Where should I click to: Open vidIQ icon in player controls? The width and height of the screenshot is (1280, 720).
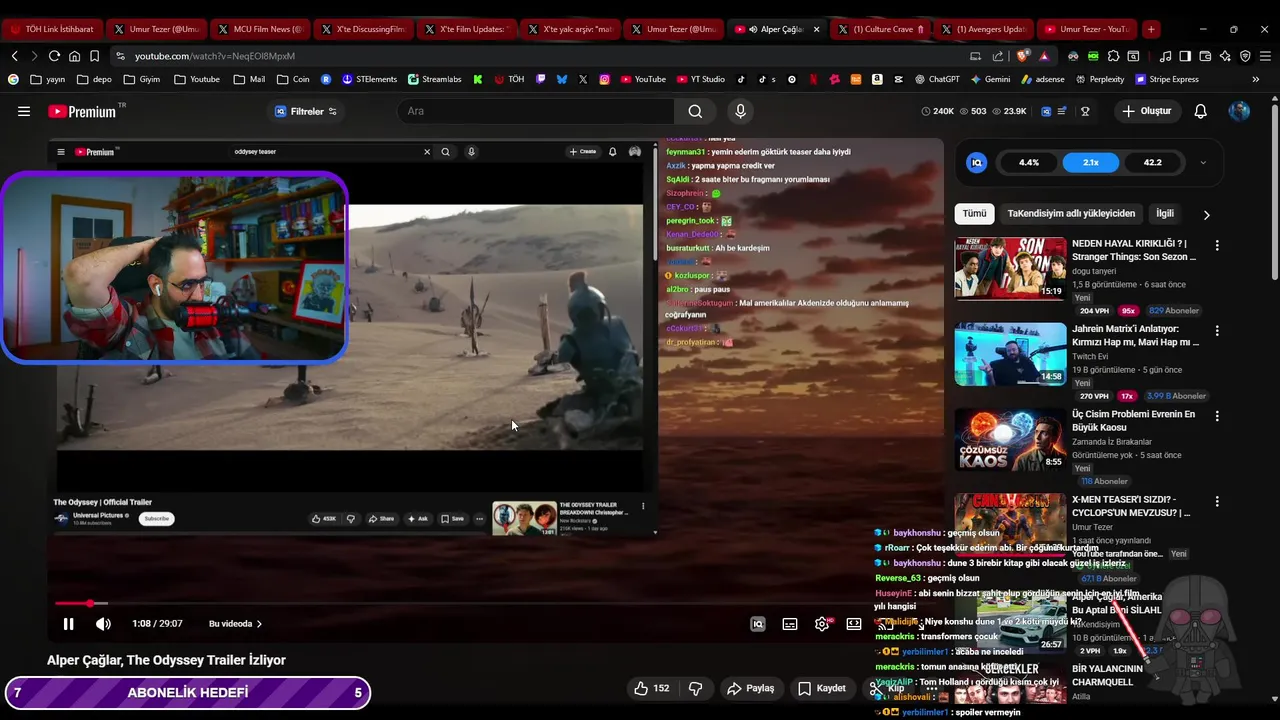click(758, 624)
